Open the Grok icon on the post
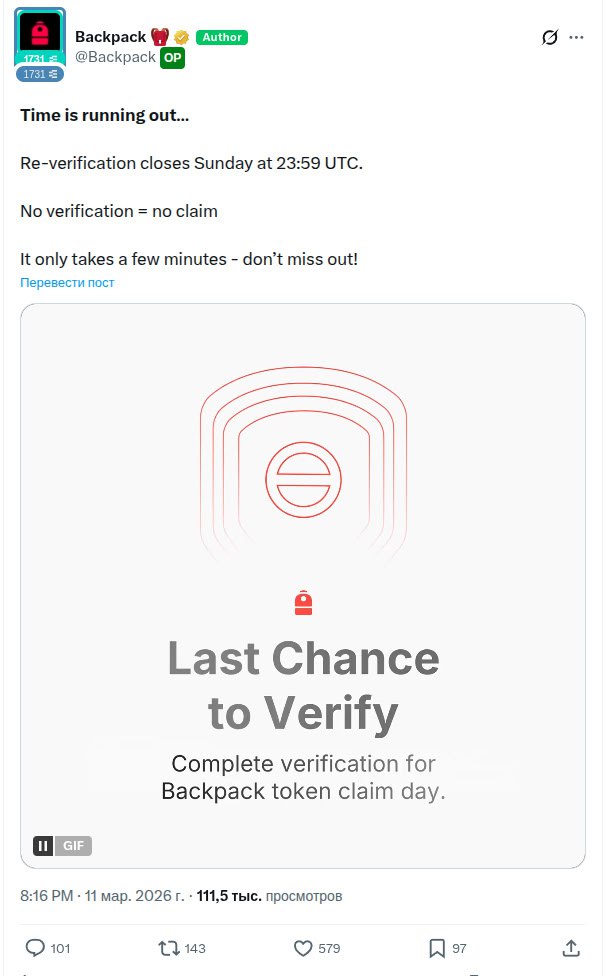The height and width of the screenshot is (976, 616). 549,38
